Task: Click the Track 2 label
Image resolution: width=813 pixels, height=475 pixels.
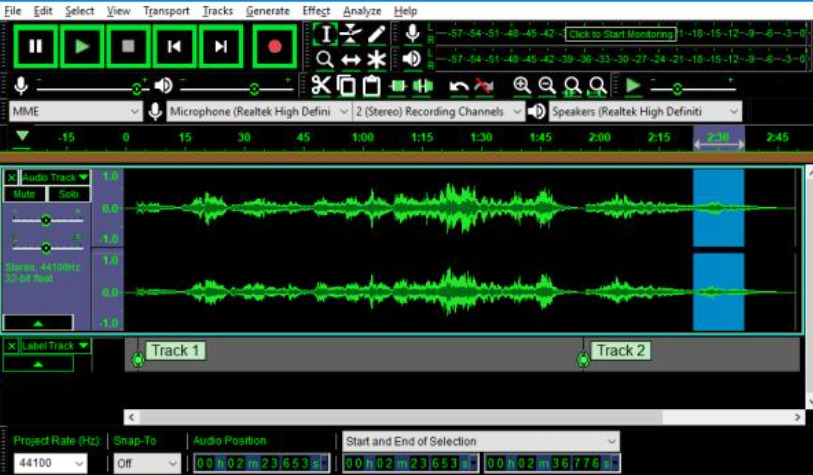Action: pos(621,351)
